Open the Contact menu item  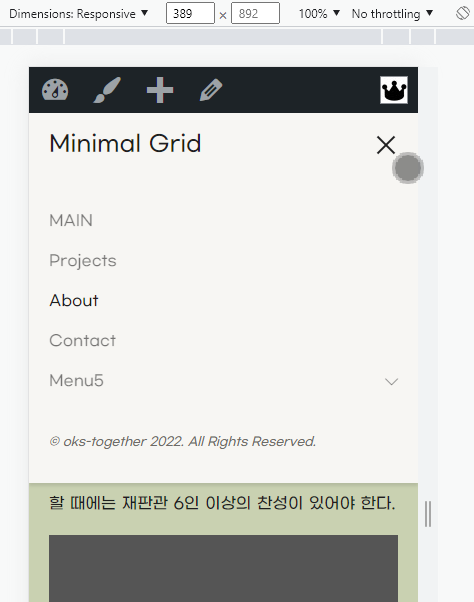pos(83,341)
